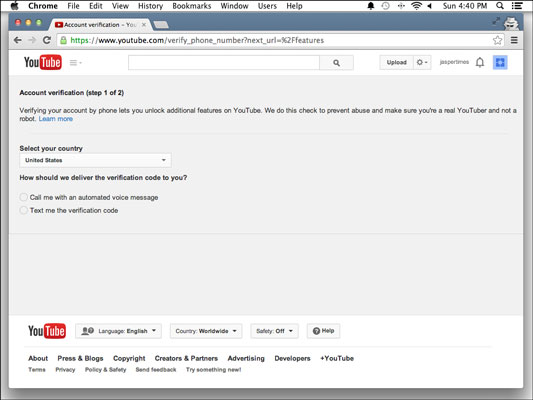Expand the United States country dropdown

pos(95,160)
